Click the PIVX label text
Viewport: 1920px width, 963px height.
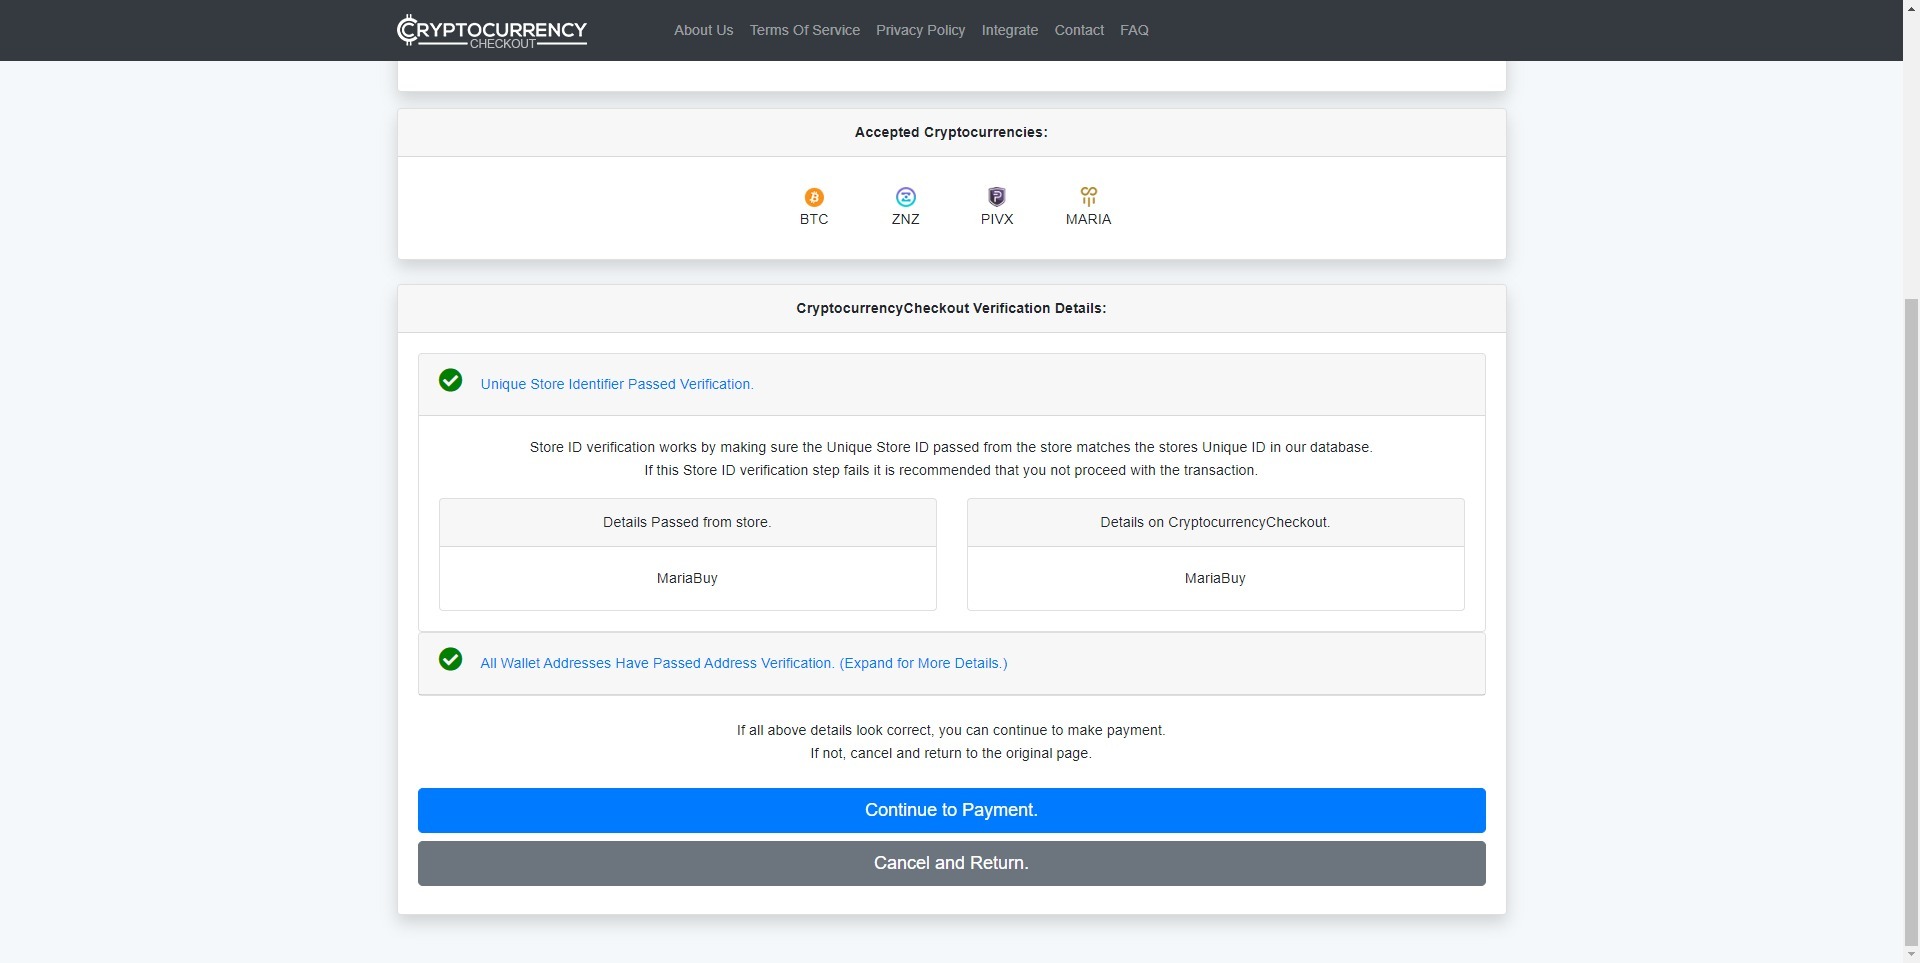click(x=997, y=219)
